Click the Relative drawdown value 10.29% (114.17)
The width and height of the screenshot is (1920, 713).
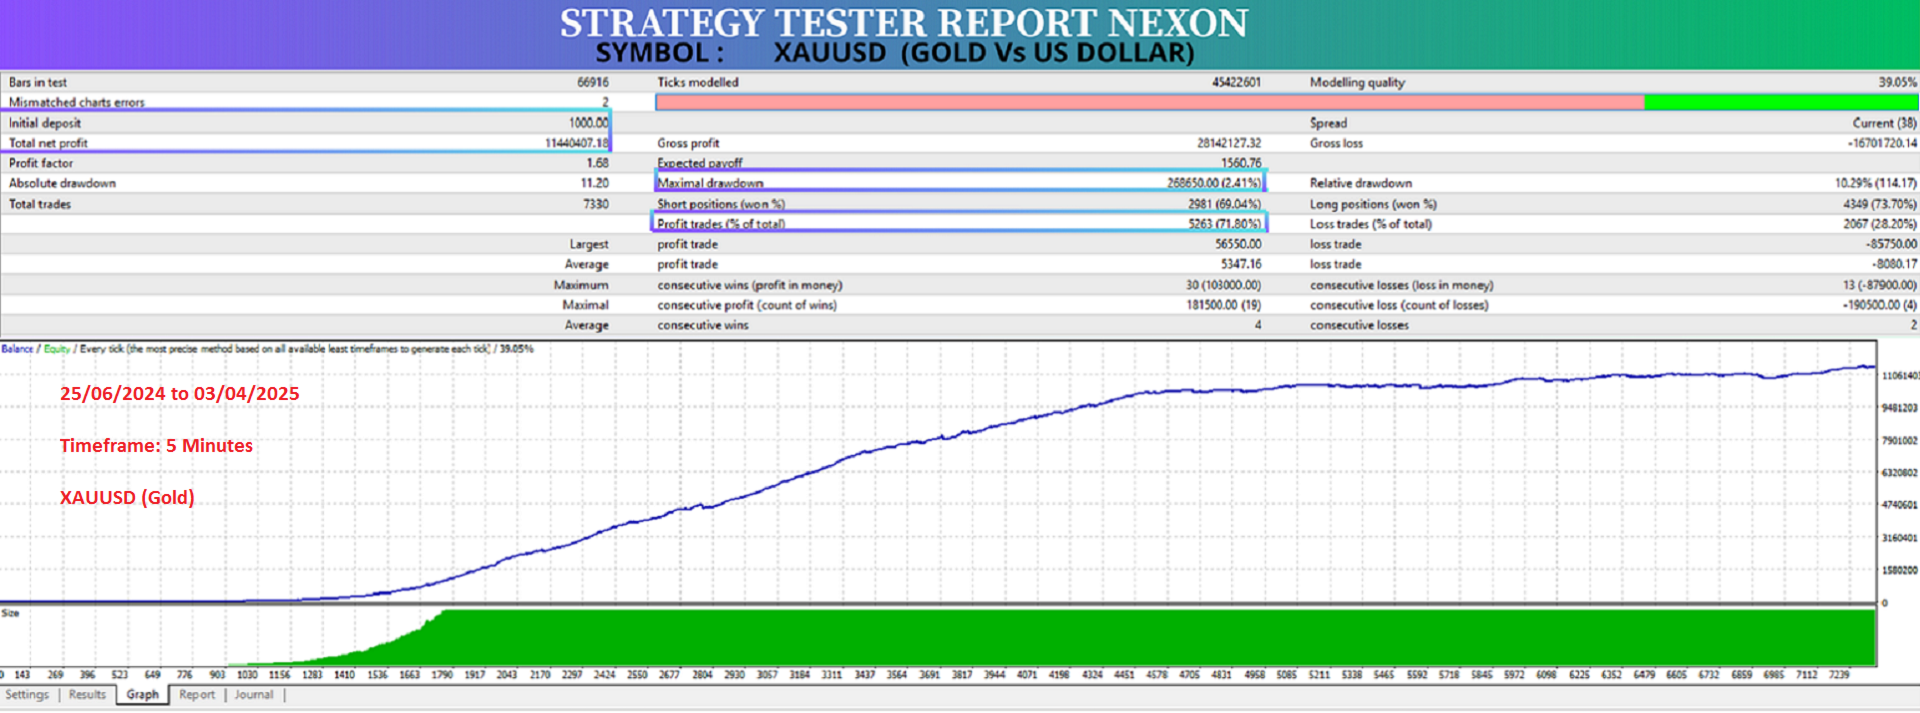click(x=1876, y=183)
